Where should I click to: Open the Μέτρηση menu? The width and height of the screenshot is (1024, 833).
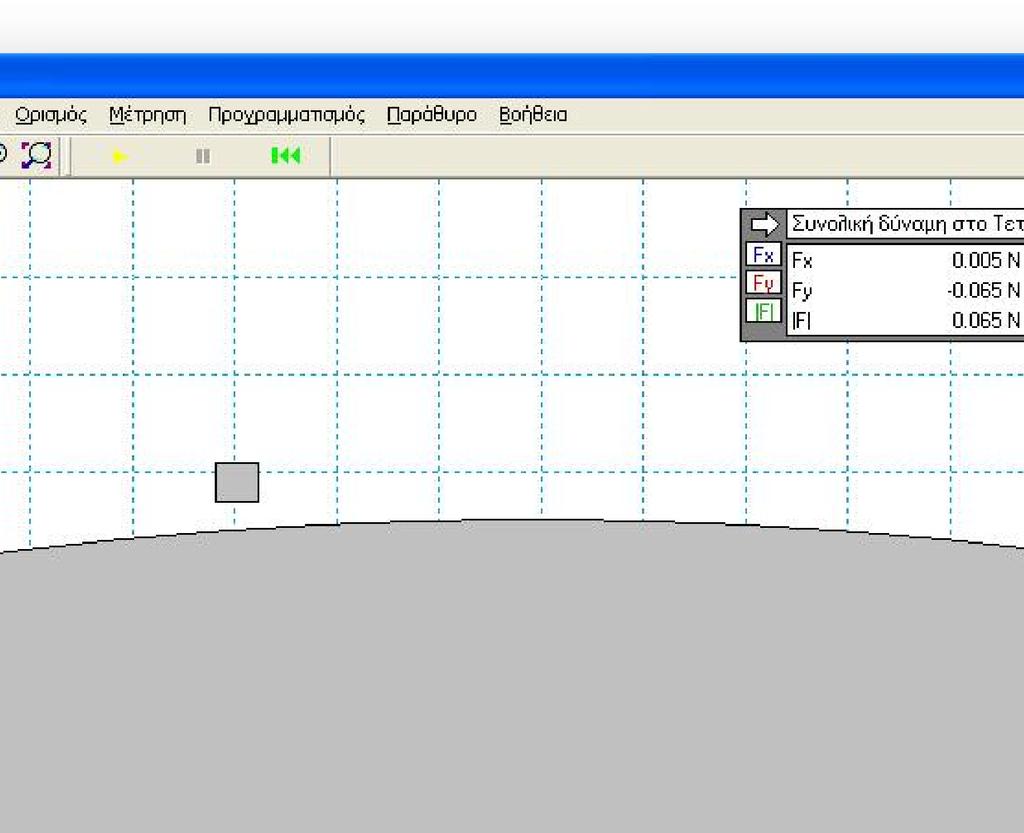(x=148, y=115)
